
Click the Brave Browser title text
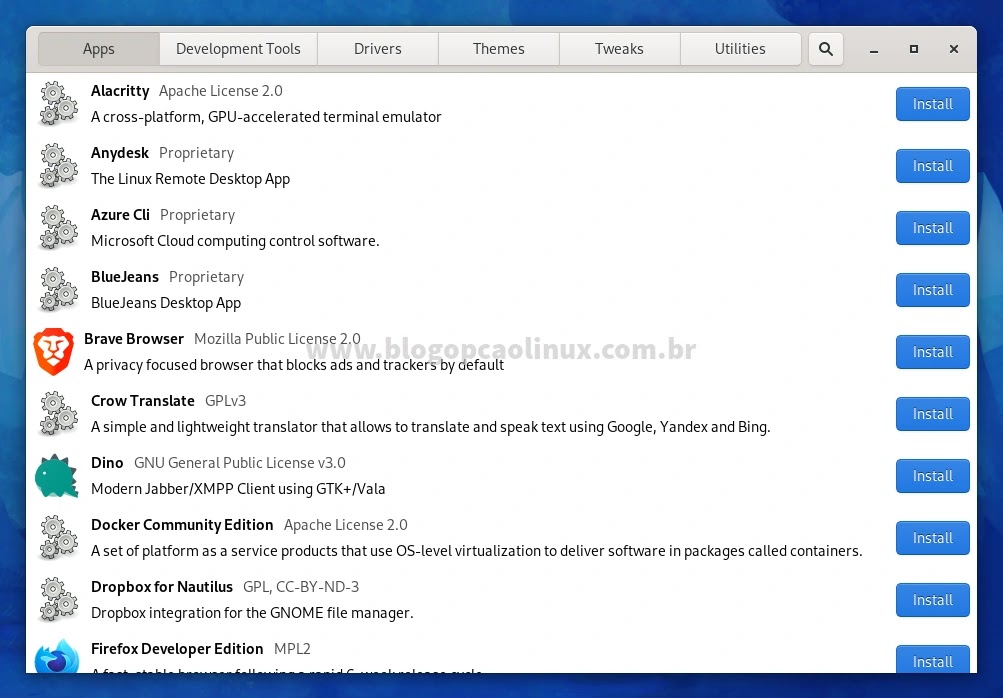134,339
